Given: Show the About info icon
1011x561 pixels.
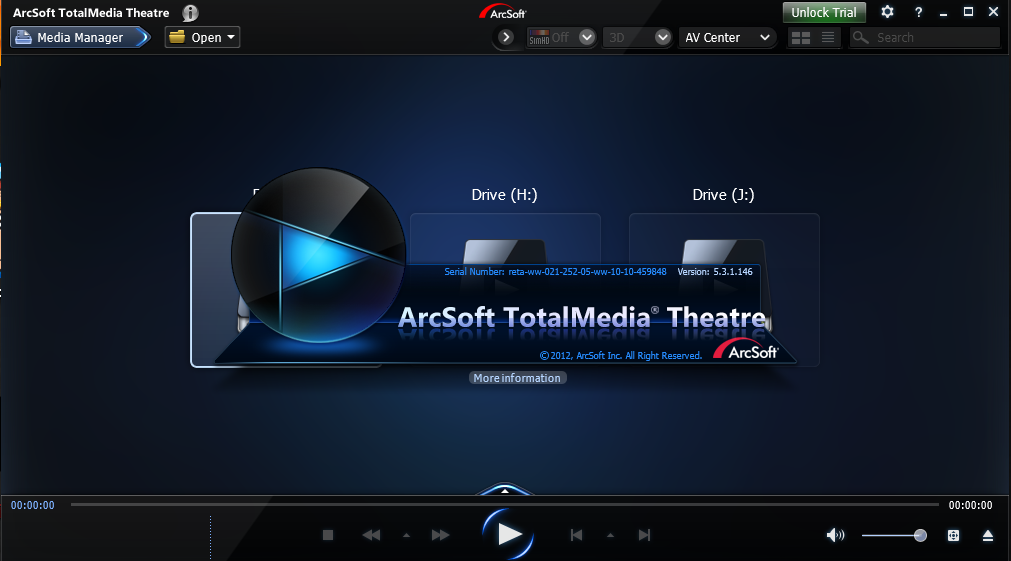Looking at the screenshot, I should pyautogui.click(x=190, y=13).
